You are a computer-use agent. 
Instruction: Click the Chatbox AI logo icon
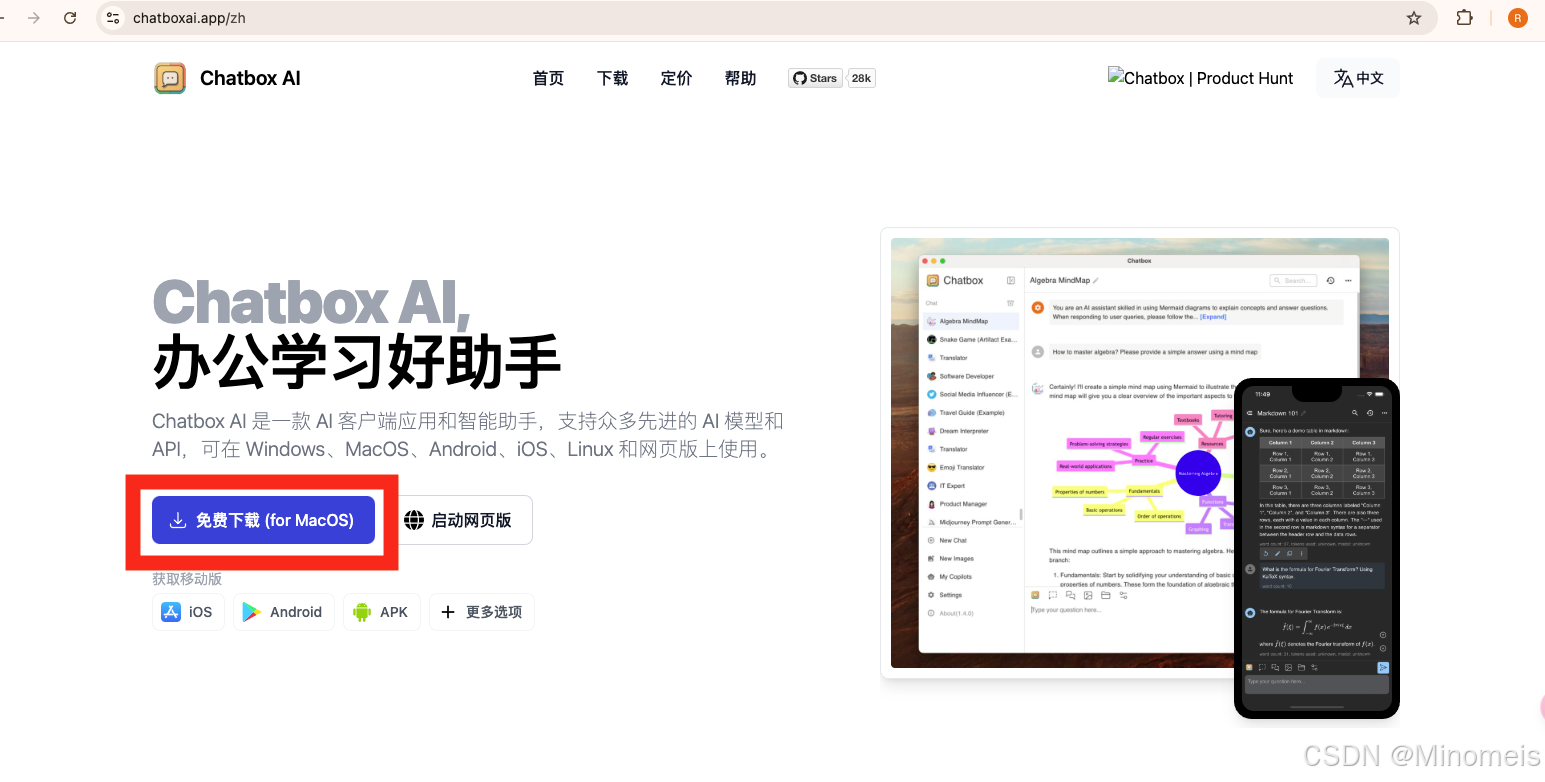click(170, 78)
